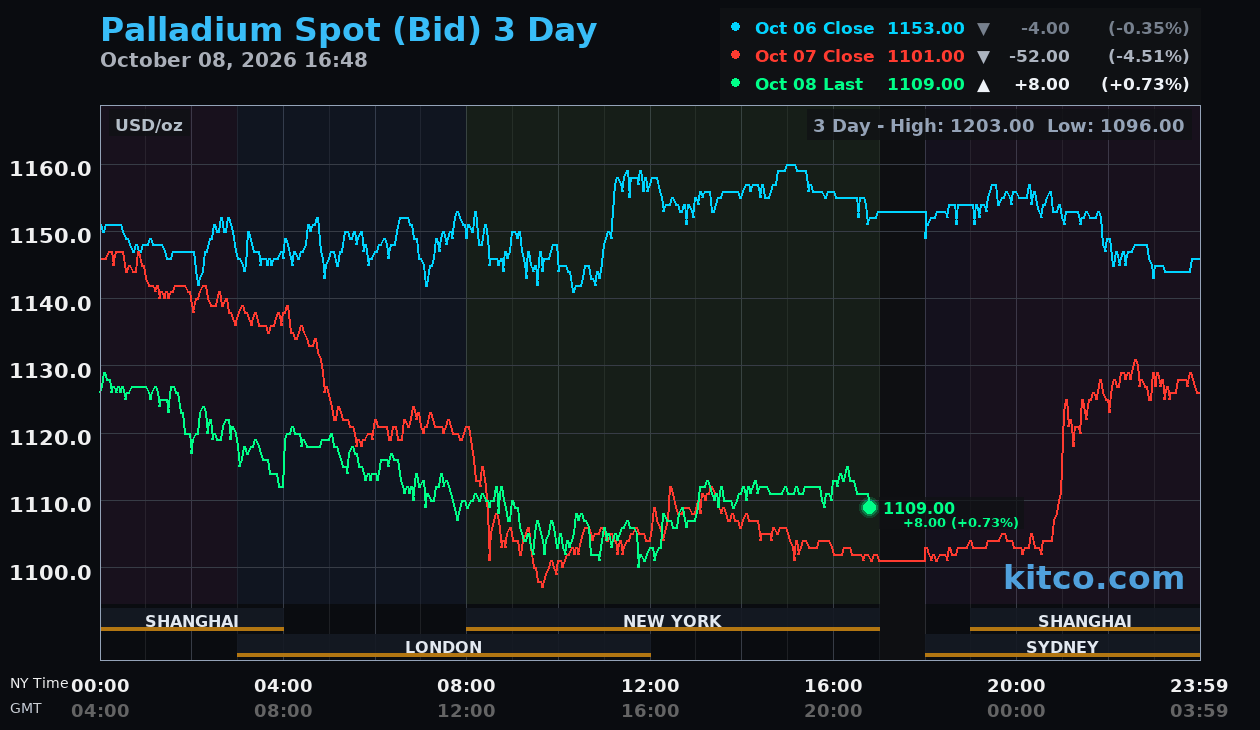
Task: Click the red Oct 07 legend dot
Action: point(736,55)
